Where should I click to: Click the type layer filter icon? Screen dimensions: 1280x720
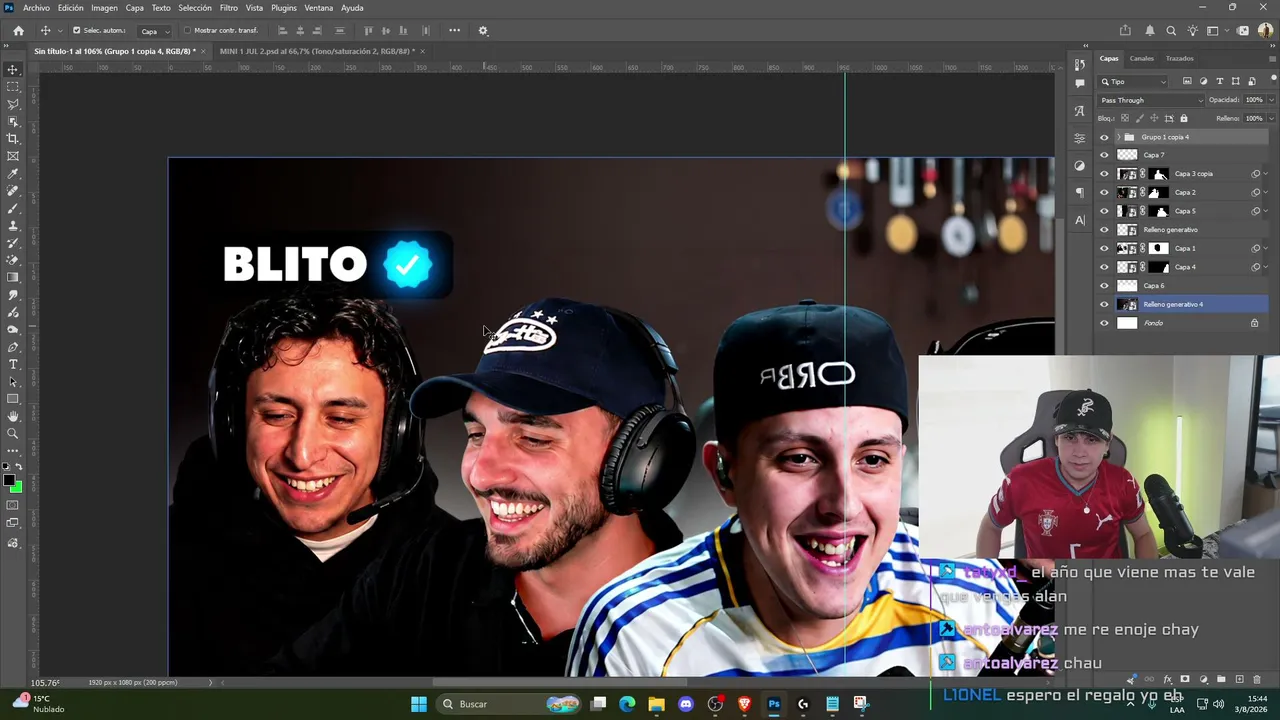pyautogui.click(x=1219, y=81)
